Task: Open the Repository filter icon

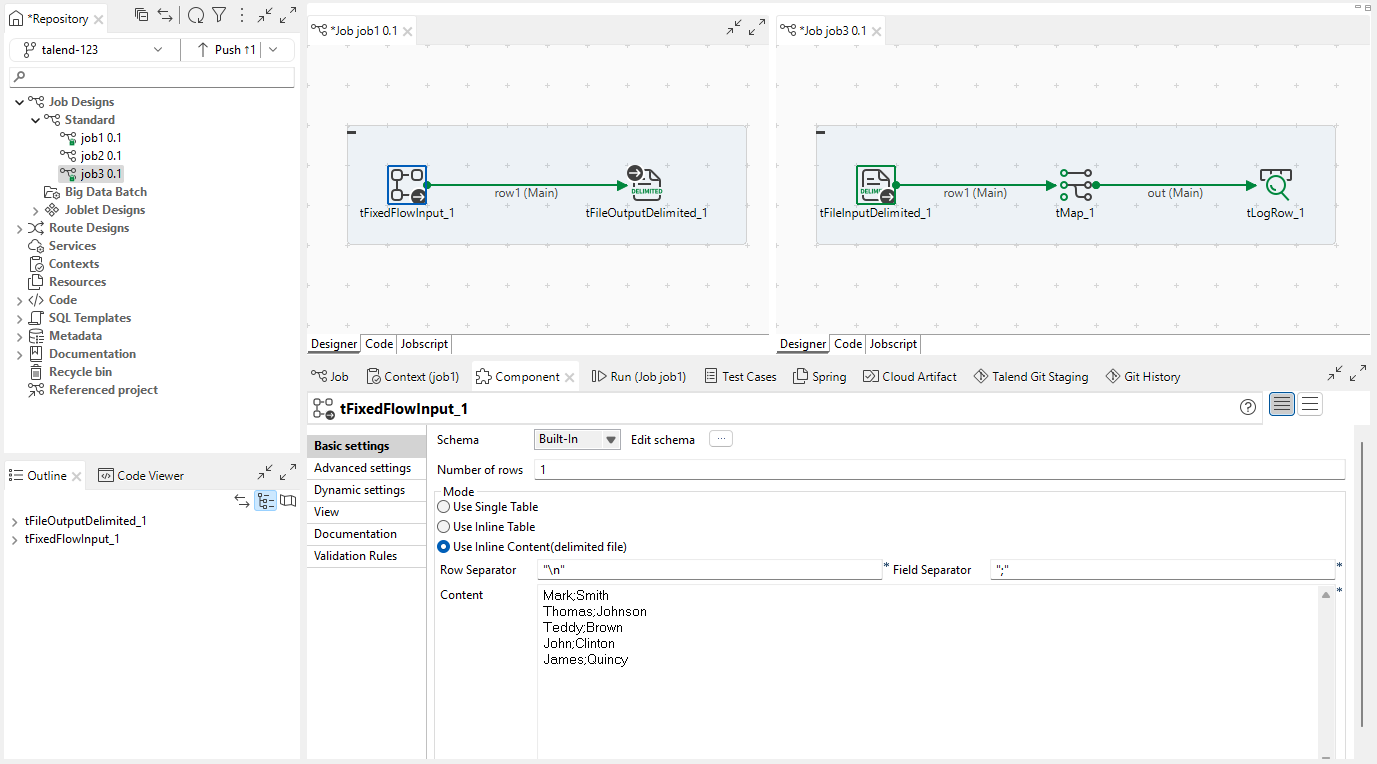Action: point(219,15)
